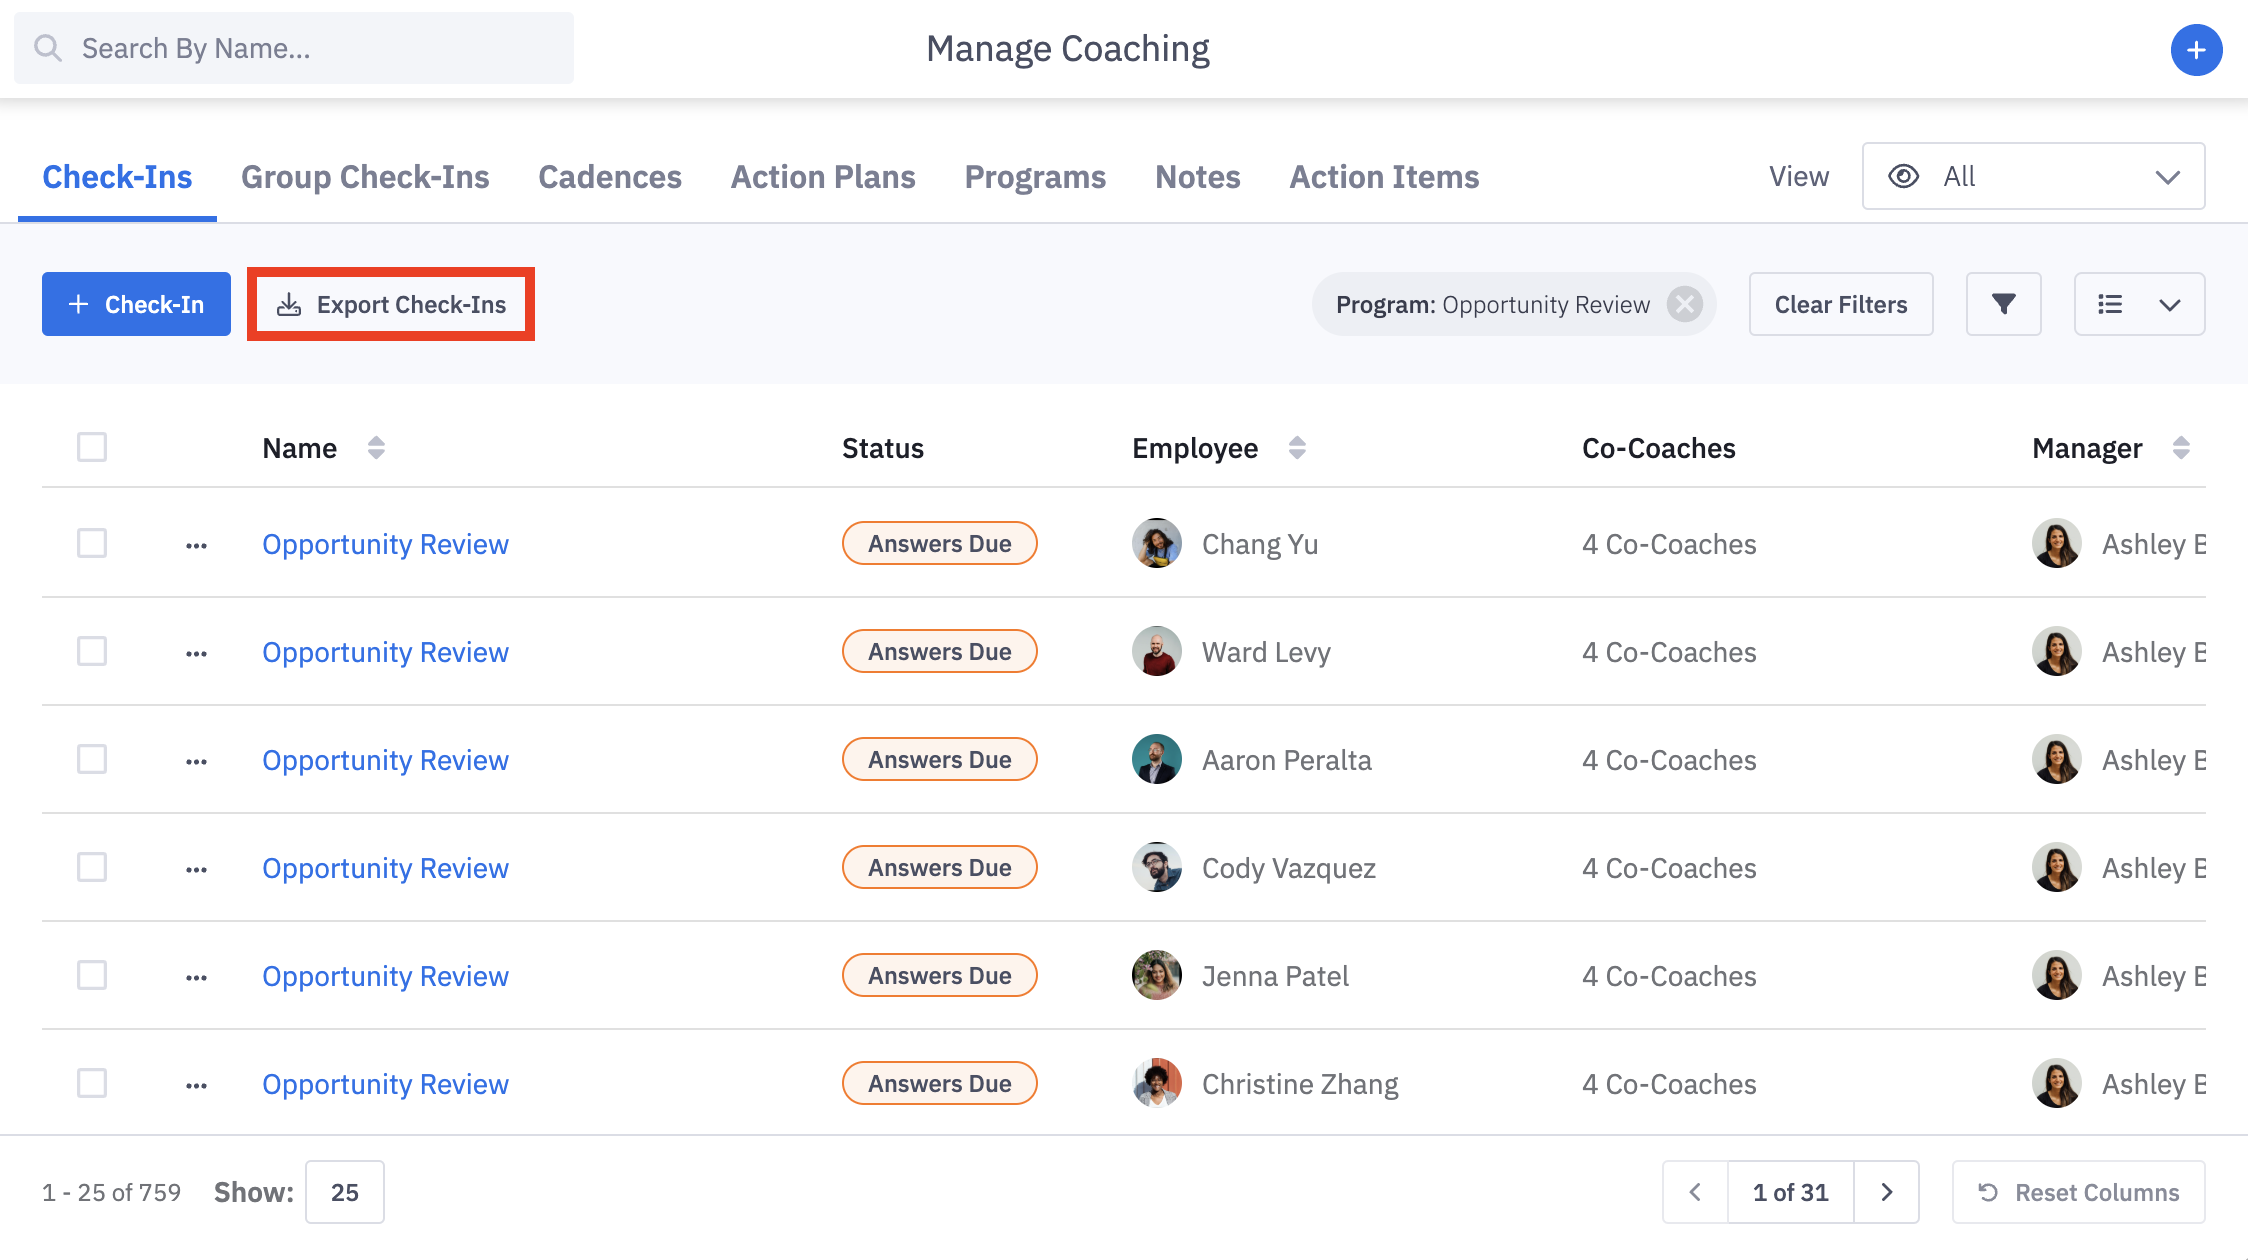Open the View All dropdown
This screenshot has width=2248, height=1260.
coord(2033,176)
